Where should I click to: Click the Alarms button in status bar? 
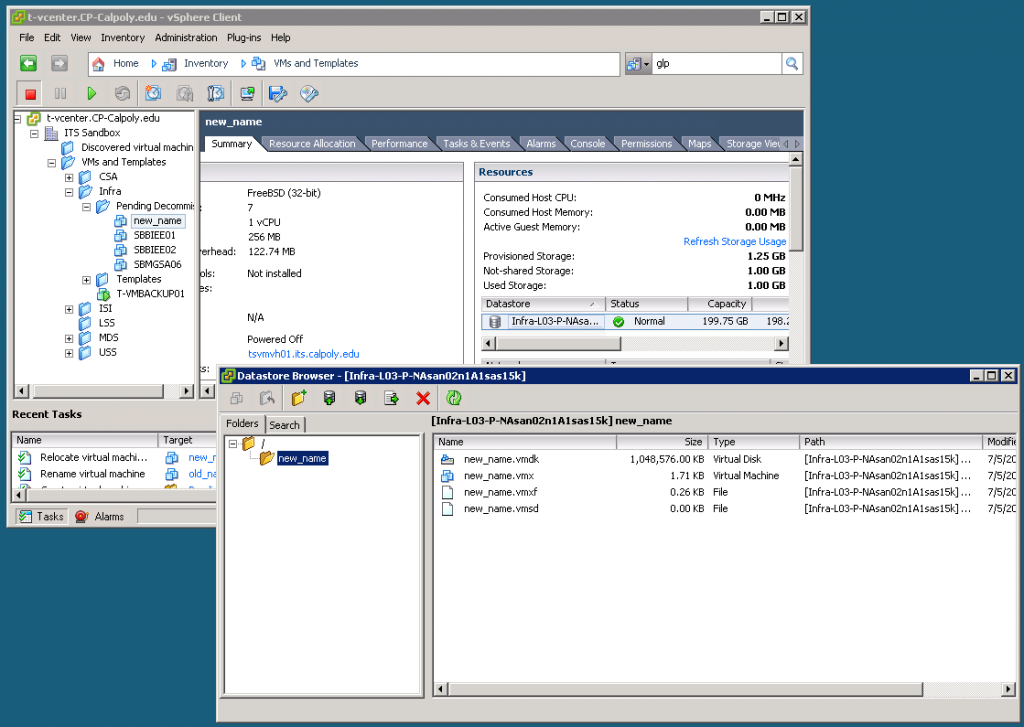pos(101,517)
